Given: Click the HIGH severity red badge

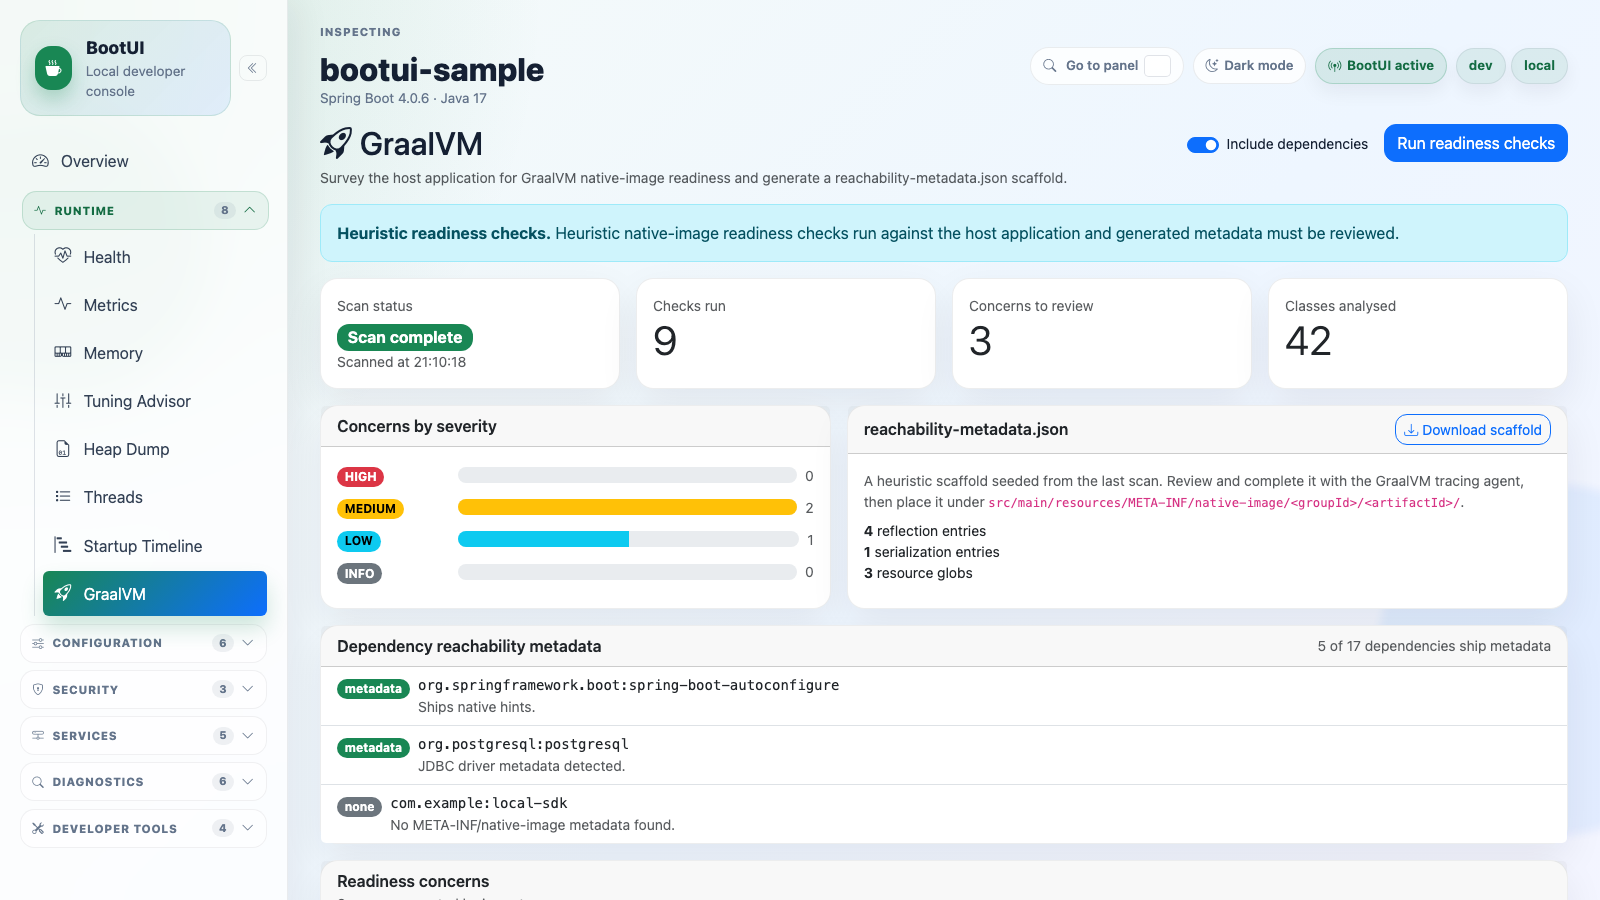Looking at the screenshot, I should pyautogui.click(x=360, y=477).
